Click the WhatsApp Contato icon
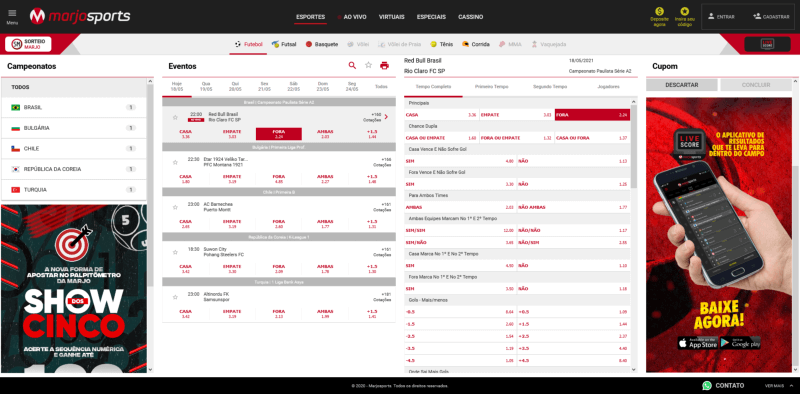Image resolution: width=800 pixels, height=394 pixels. (707, 385)
